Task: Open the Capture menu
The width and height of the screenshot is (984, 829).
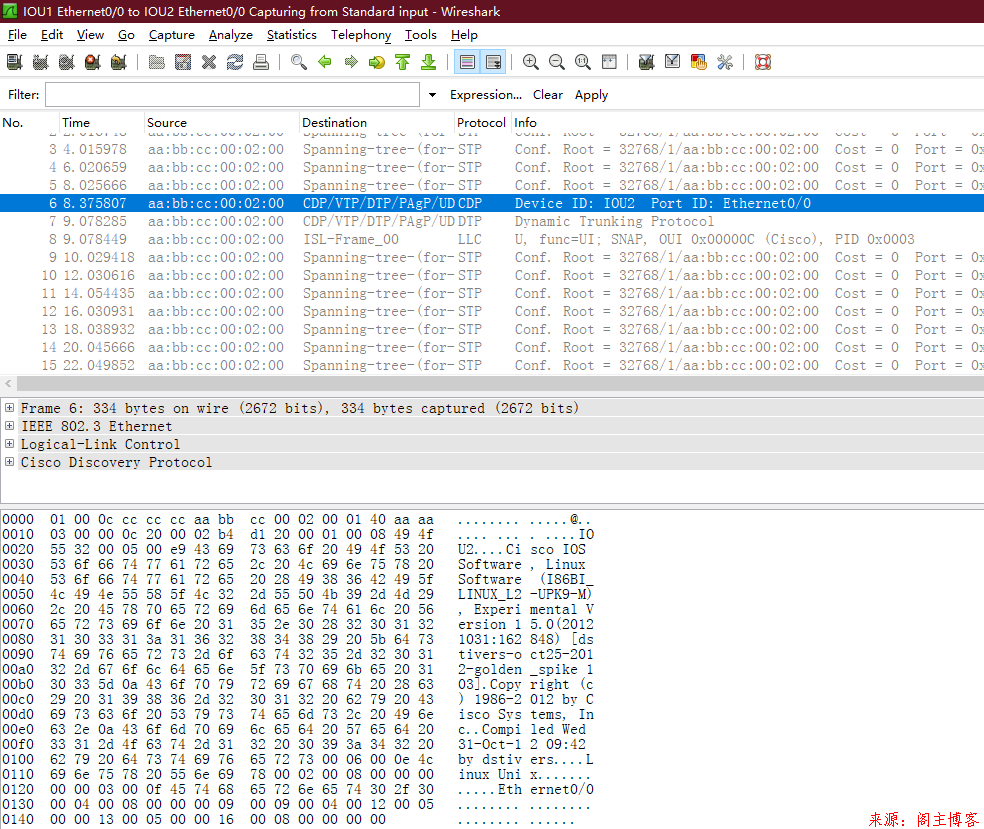Action: pyautogui.click(x=171, y=35)
